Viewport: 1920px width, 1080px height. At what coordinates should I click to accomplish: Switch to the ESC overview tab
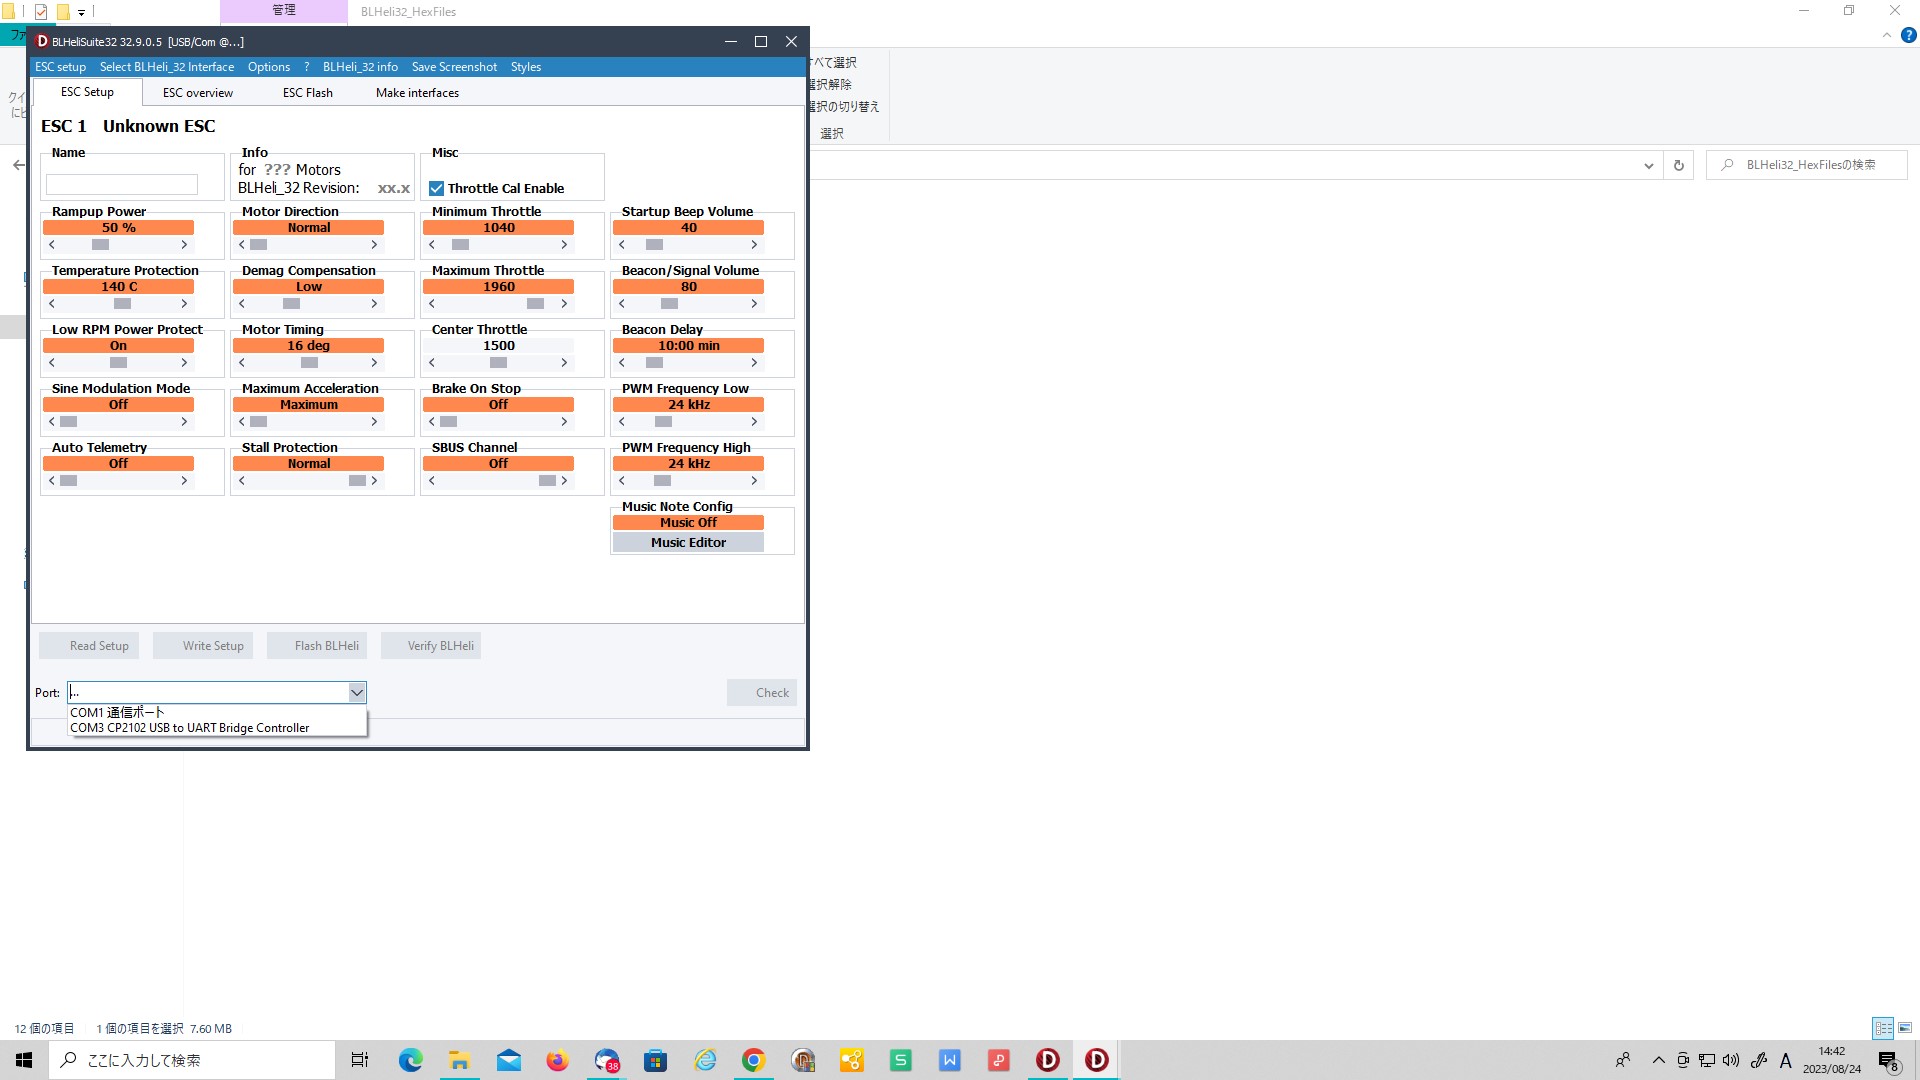point(197,92)
